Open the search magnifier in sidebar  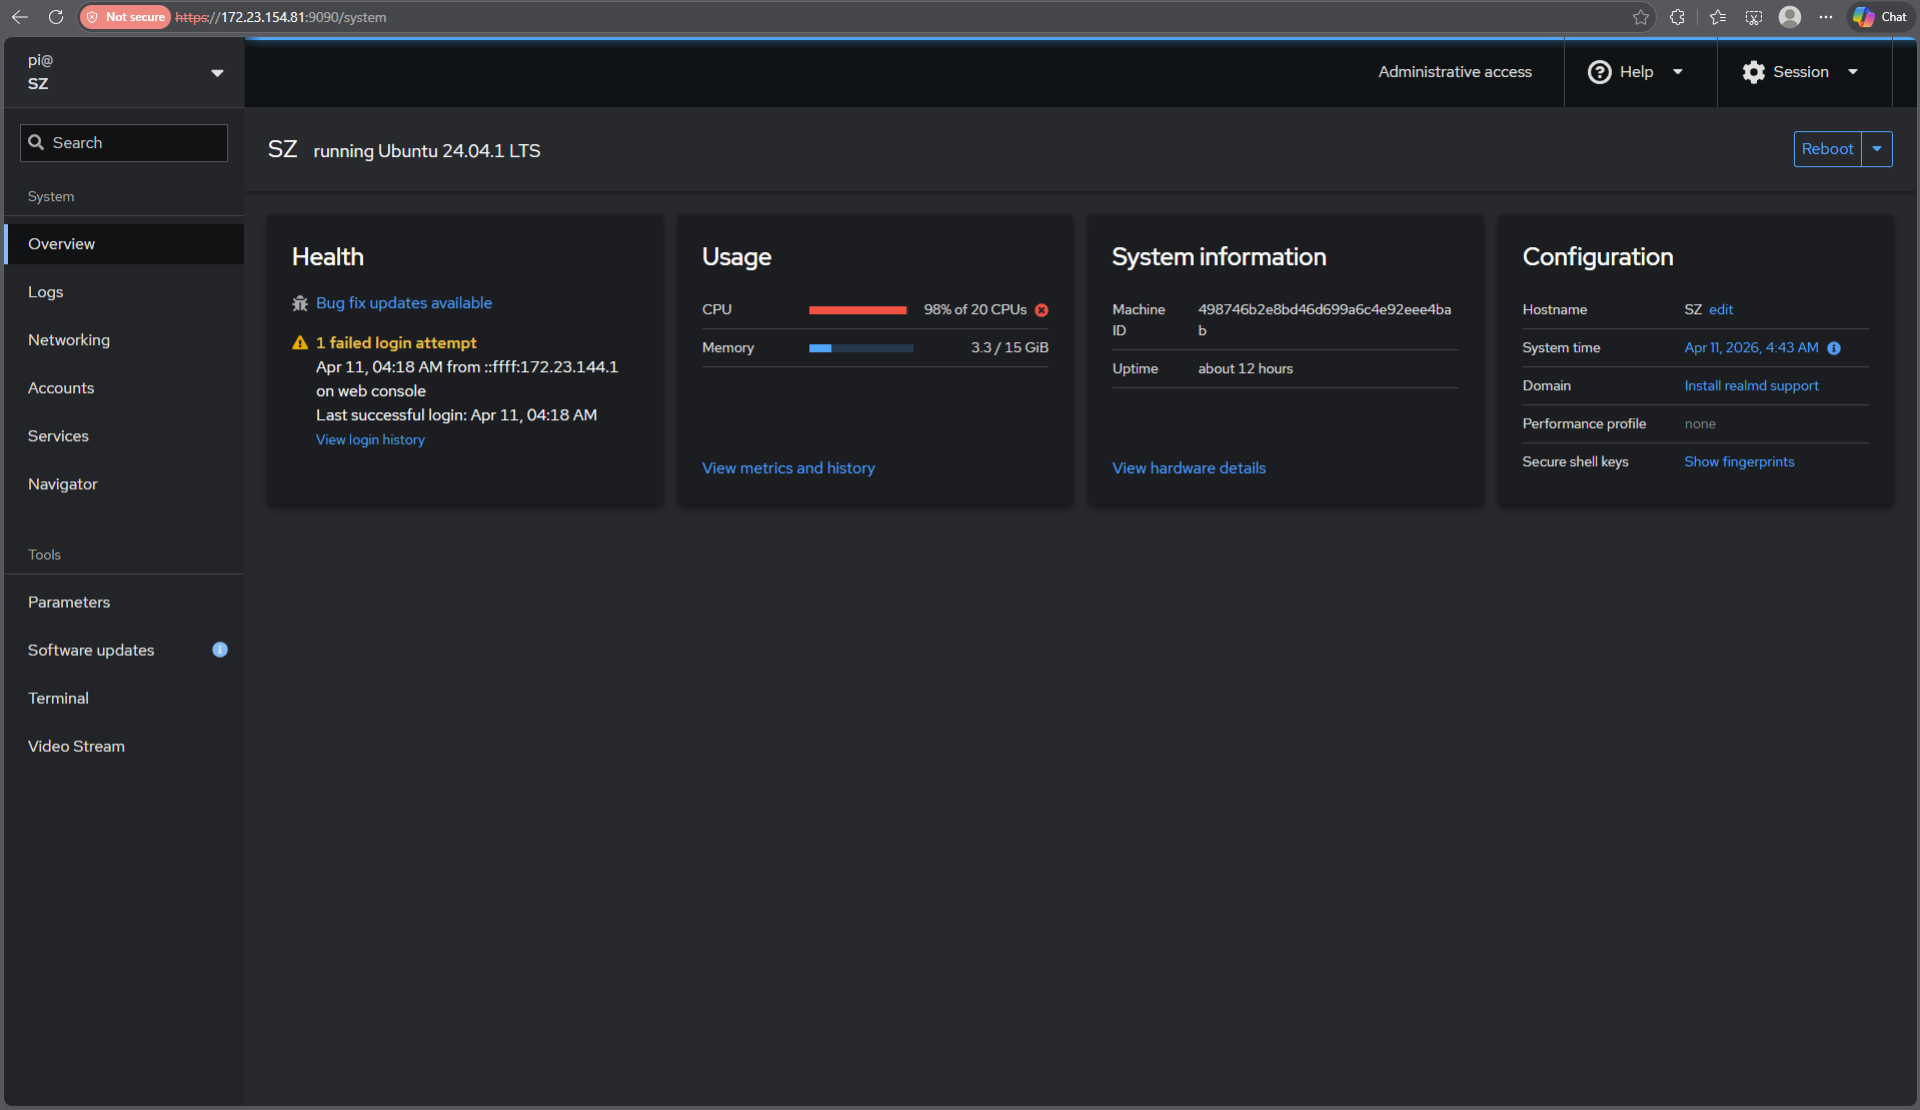[37, 142]
